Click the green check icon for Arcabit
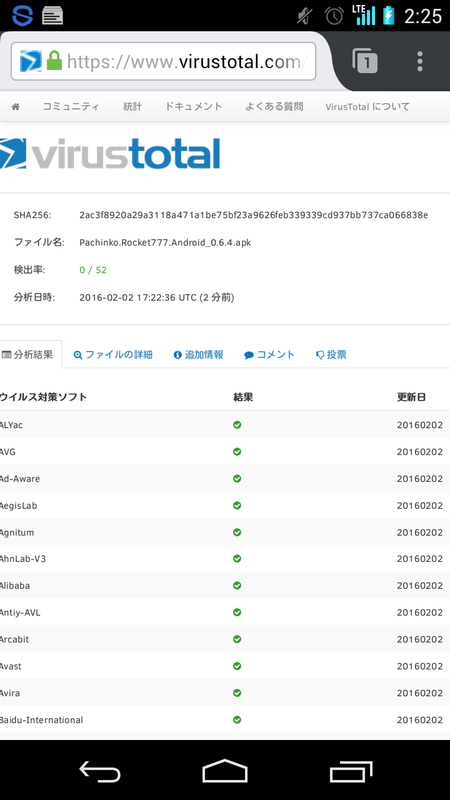 click(237, 639)
